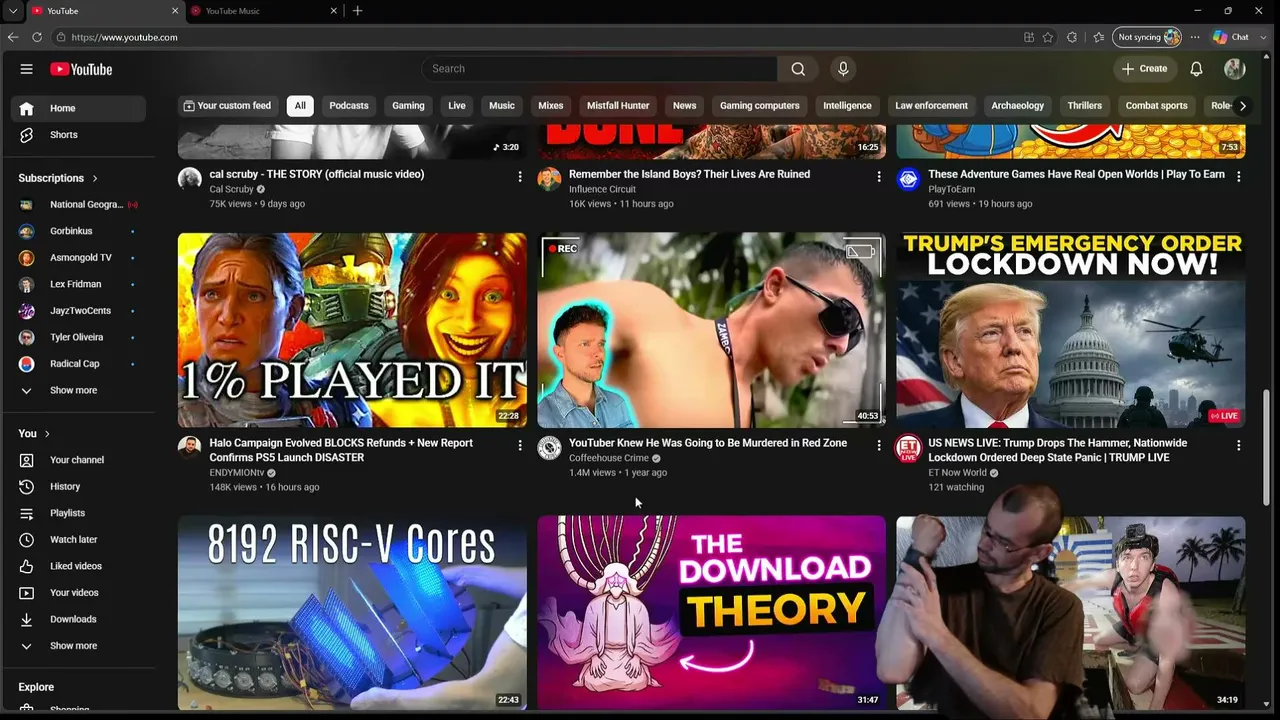Click the browser back arrow
Image resolution: width=1280 pixels, height=720 pixels.
13,37
